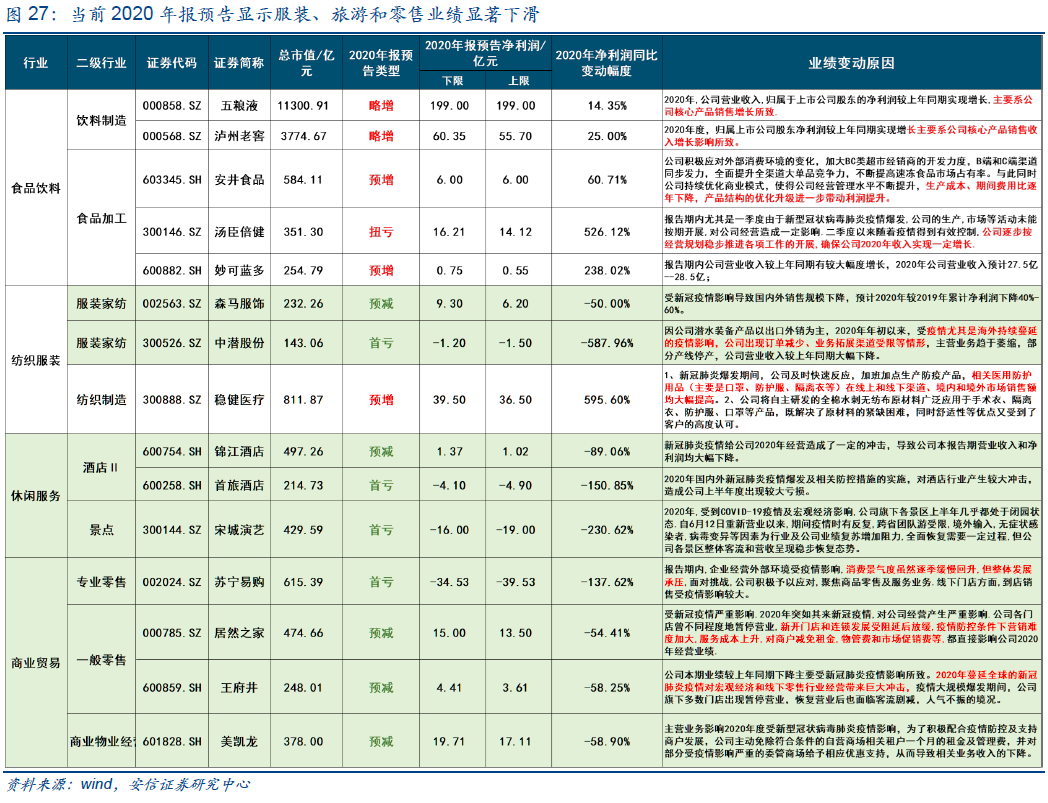Click the 美凯龙 name cell
Image resolution: width=1048 pixels, height=803 pixels.
pos(239,742)
